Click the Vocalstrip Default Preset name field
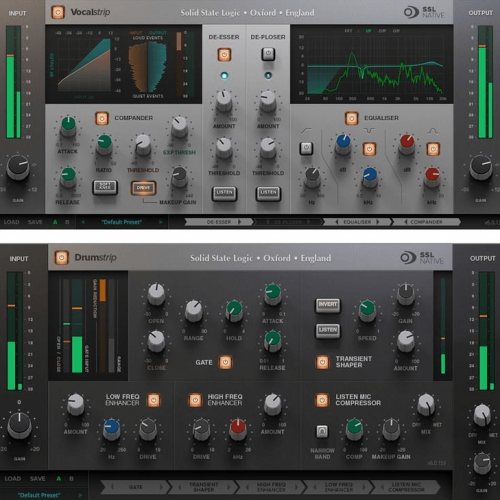 [122, 222]
